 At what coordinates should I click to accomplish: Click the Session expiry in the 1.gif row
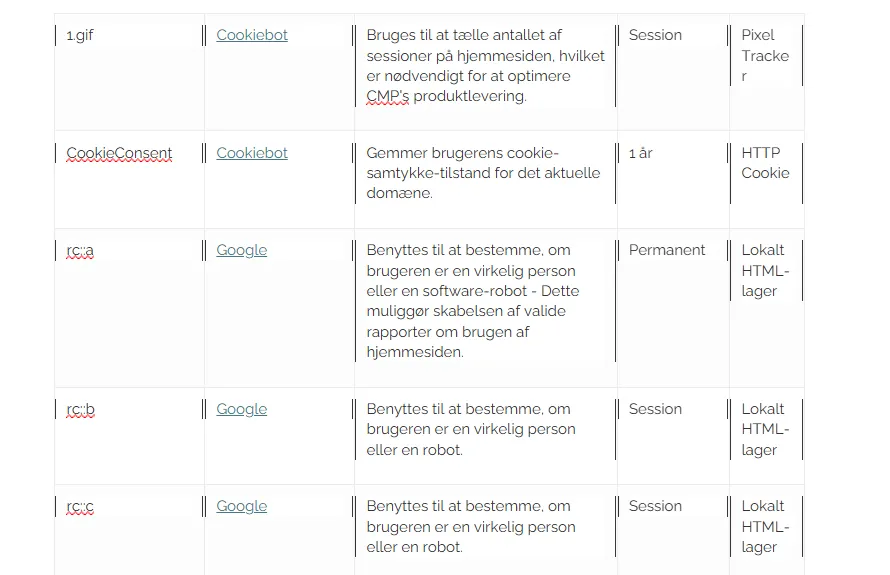tap(655, 35)
